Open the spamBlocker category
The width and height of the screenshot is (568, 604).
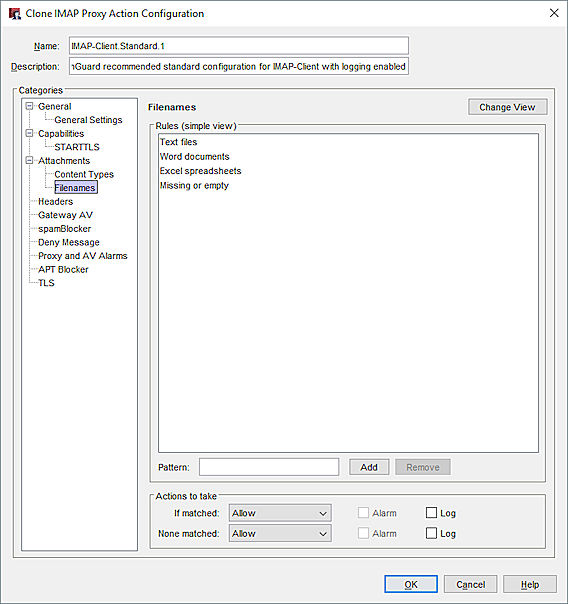[64, 228]
